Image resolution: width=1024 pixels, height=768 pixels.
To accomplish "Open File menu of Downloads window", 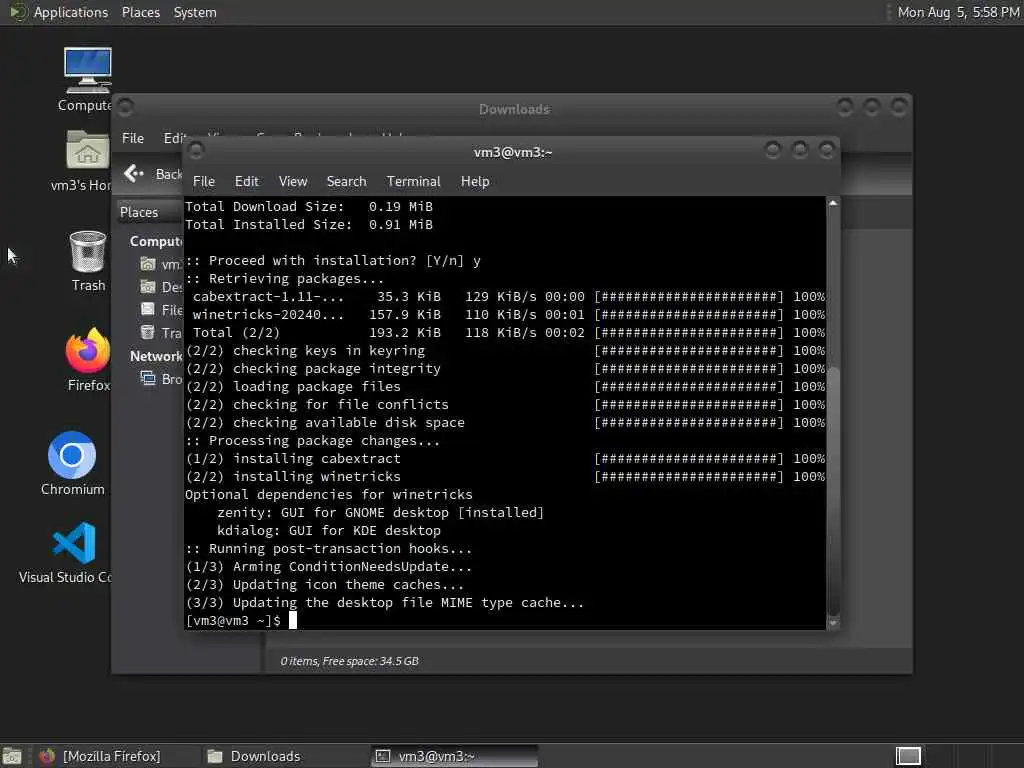I will [x=133, y=138].
